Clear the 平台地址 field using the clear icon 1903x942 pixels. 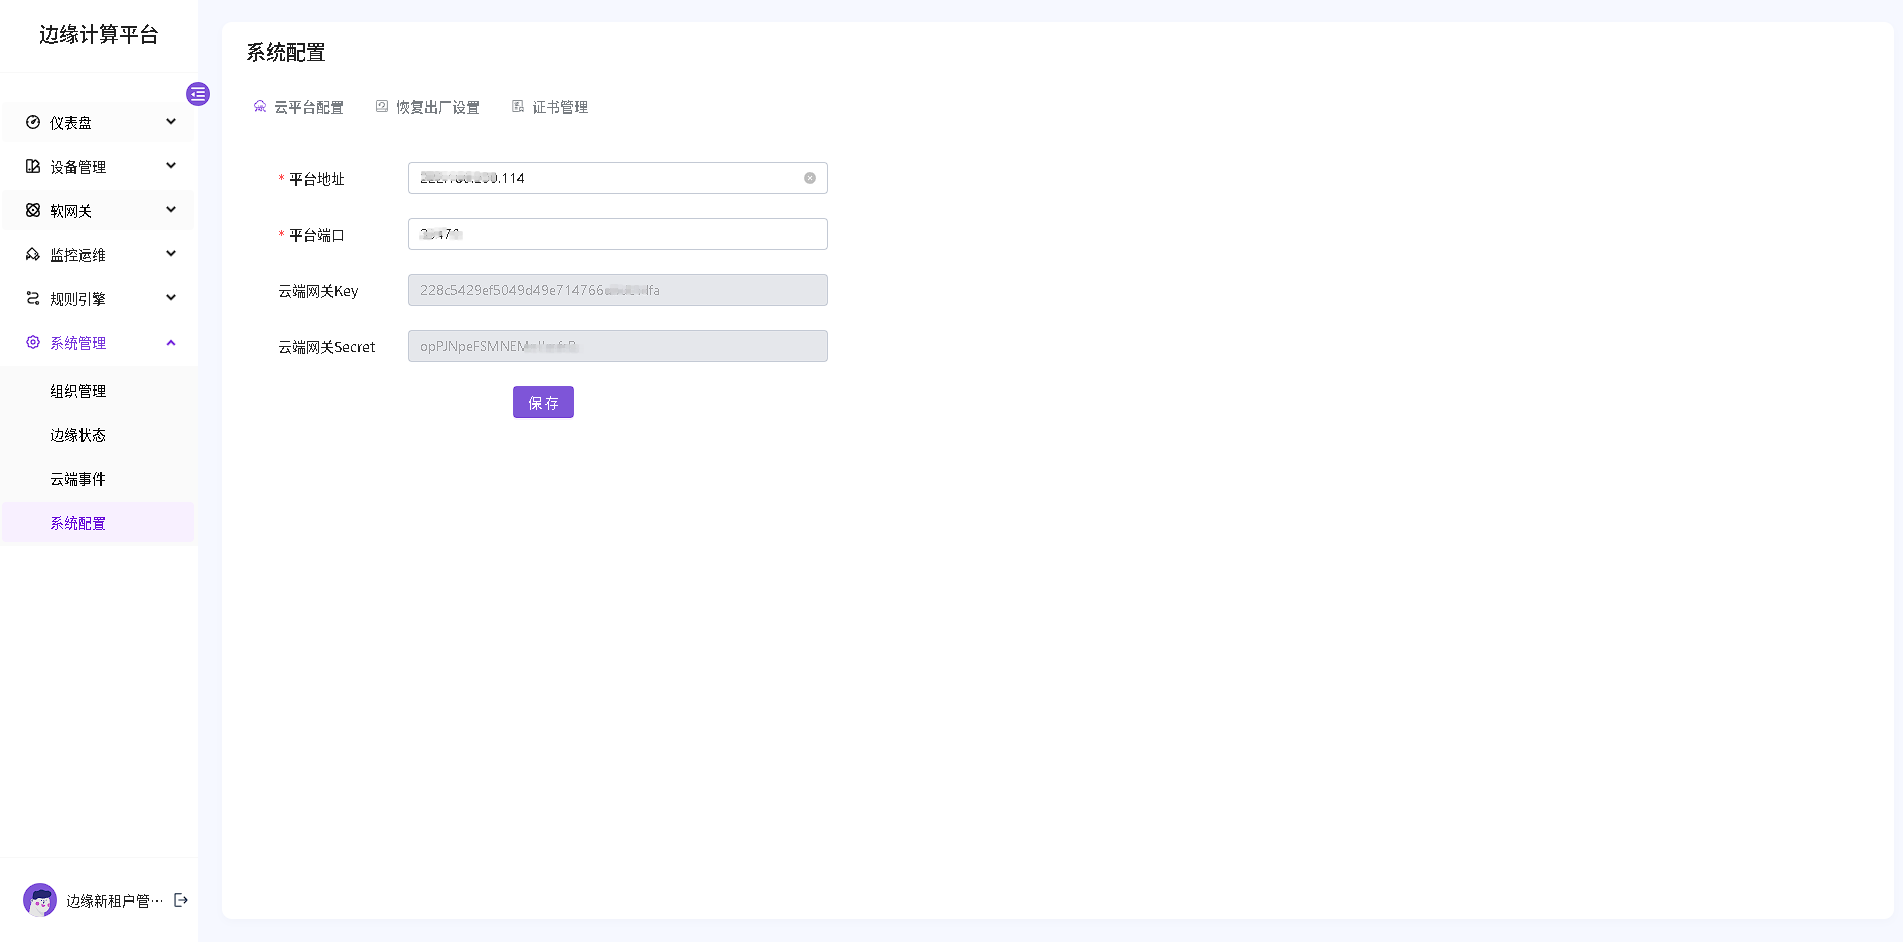(810, 178)
